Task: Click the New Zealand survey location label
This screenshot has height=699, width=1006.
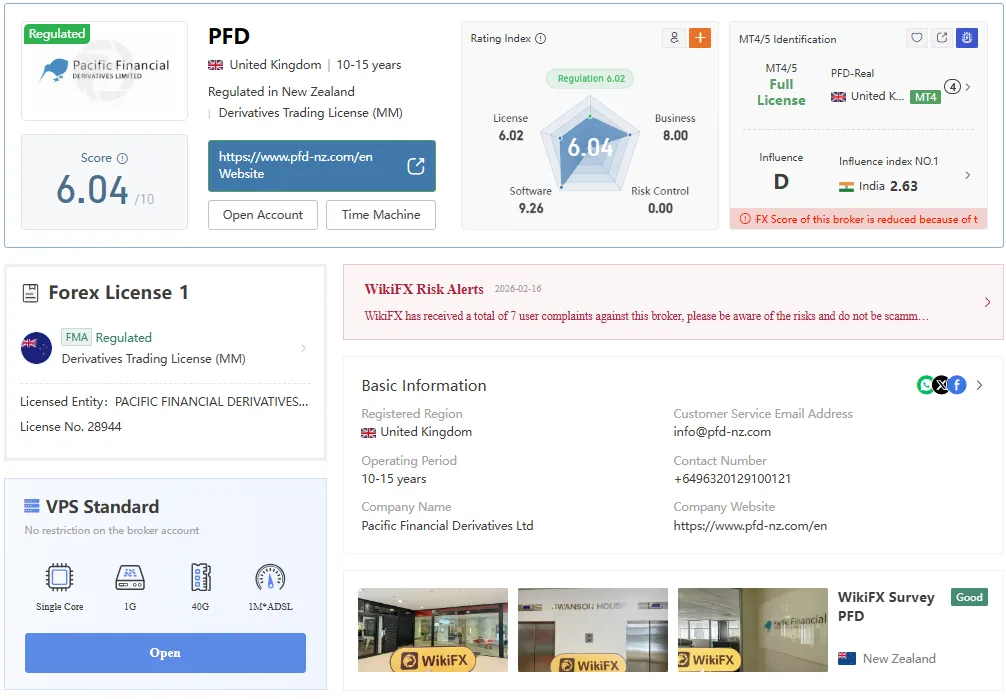Action: tap(899, 659)
